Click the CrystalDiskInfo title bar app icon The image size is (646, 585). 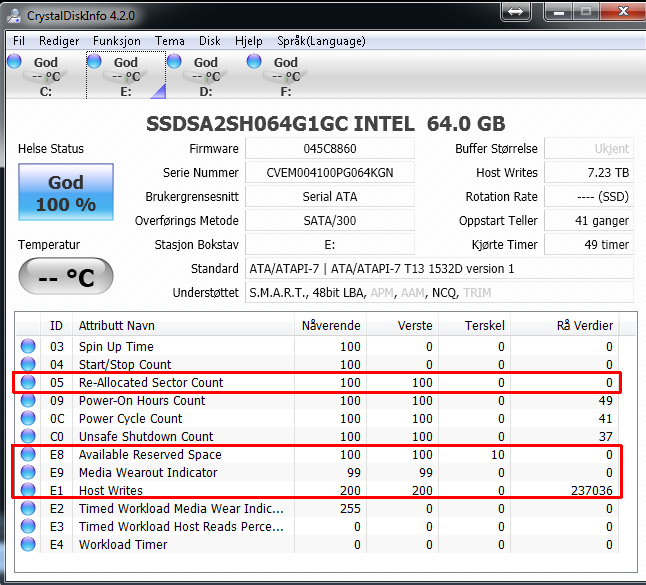tap(14, 16)
